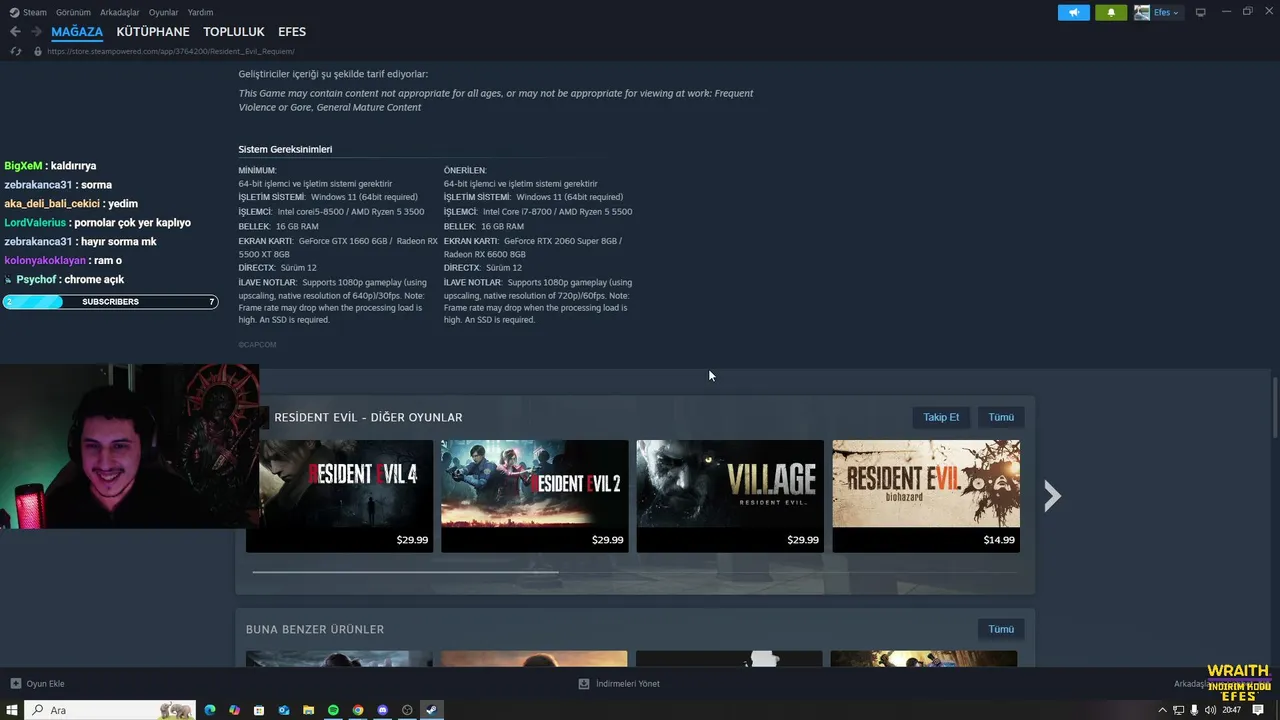This screenshot has height=720, width=1280.
Task: Click the volume speaker tray icon
Action: click(1211, 710)
